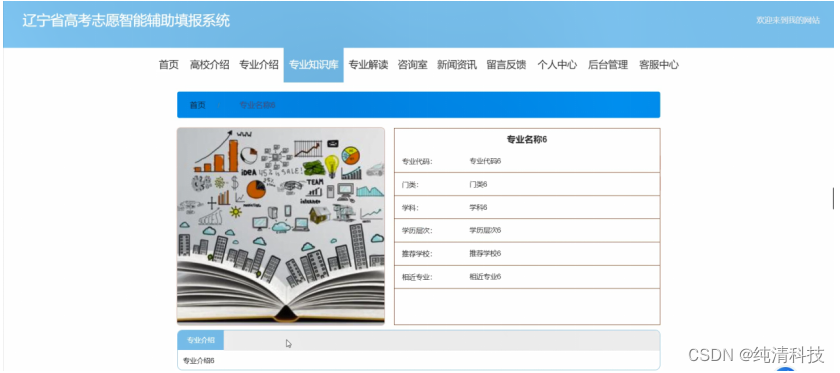Click the 专业名称6 breadcrumb entry
Image resolution: width=840 pixels, height=373 pixels.
pyautogui.click(x=257, y=105)
